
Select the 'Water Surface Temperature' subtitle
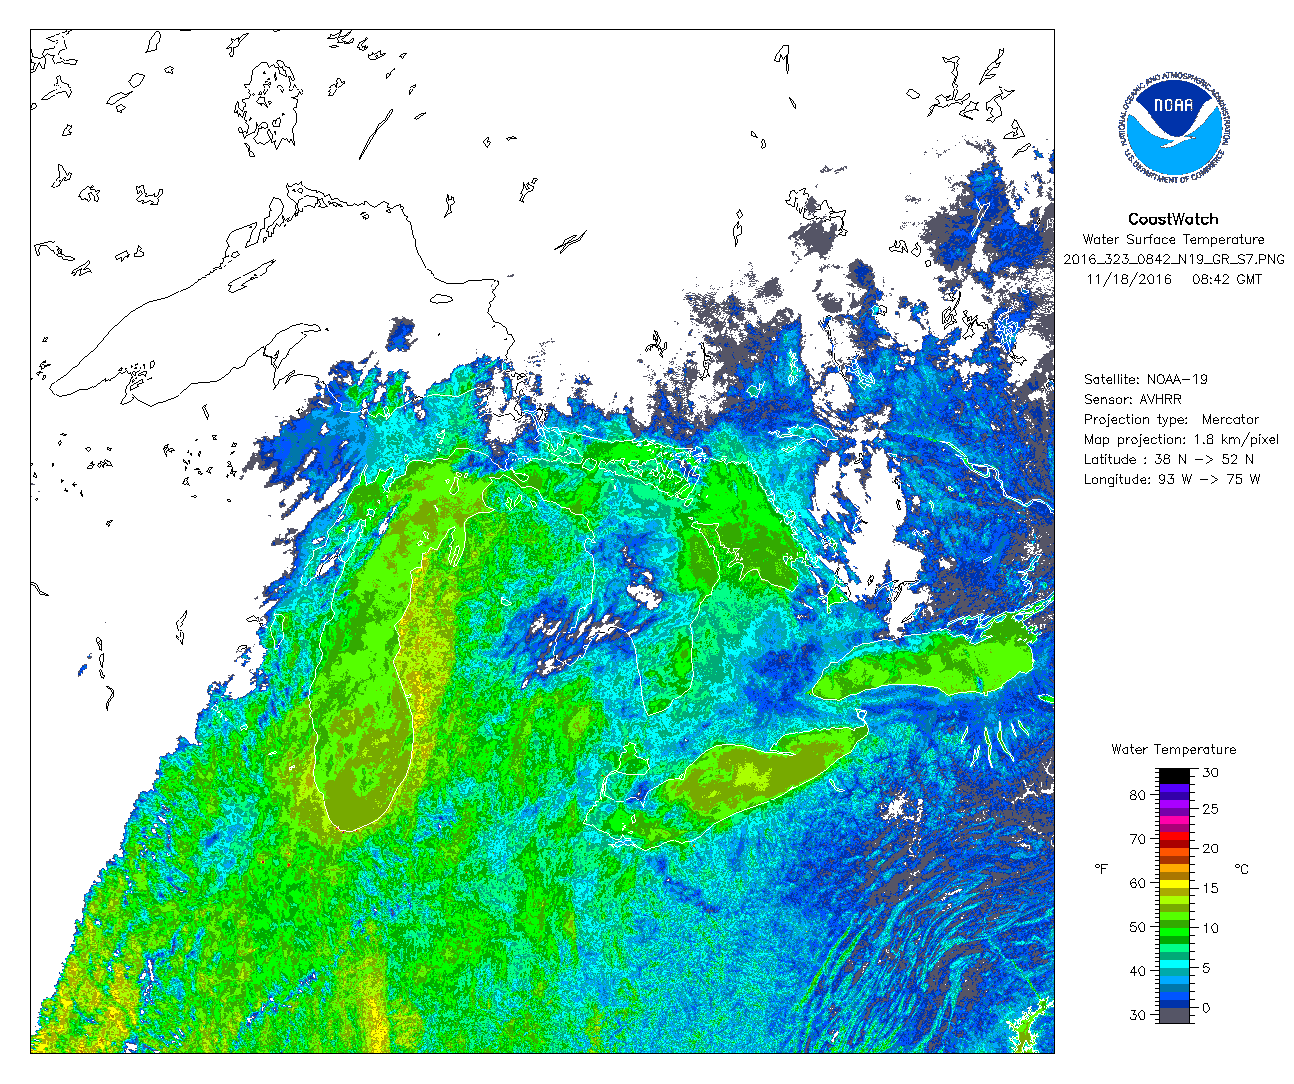pyautogui.click(x=1173, y=240)
